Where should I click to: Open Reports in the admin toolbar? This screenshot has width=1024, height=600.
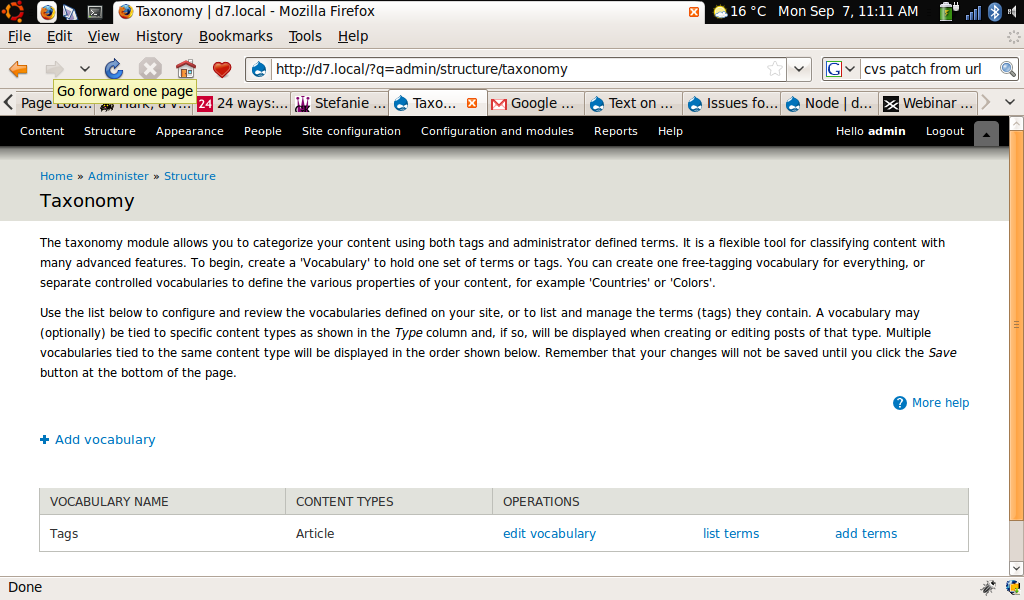pyautogui.click(x=615, y=131)
